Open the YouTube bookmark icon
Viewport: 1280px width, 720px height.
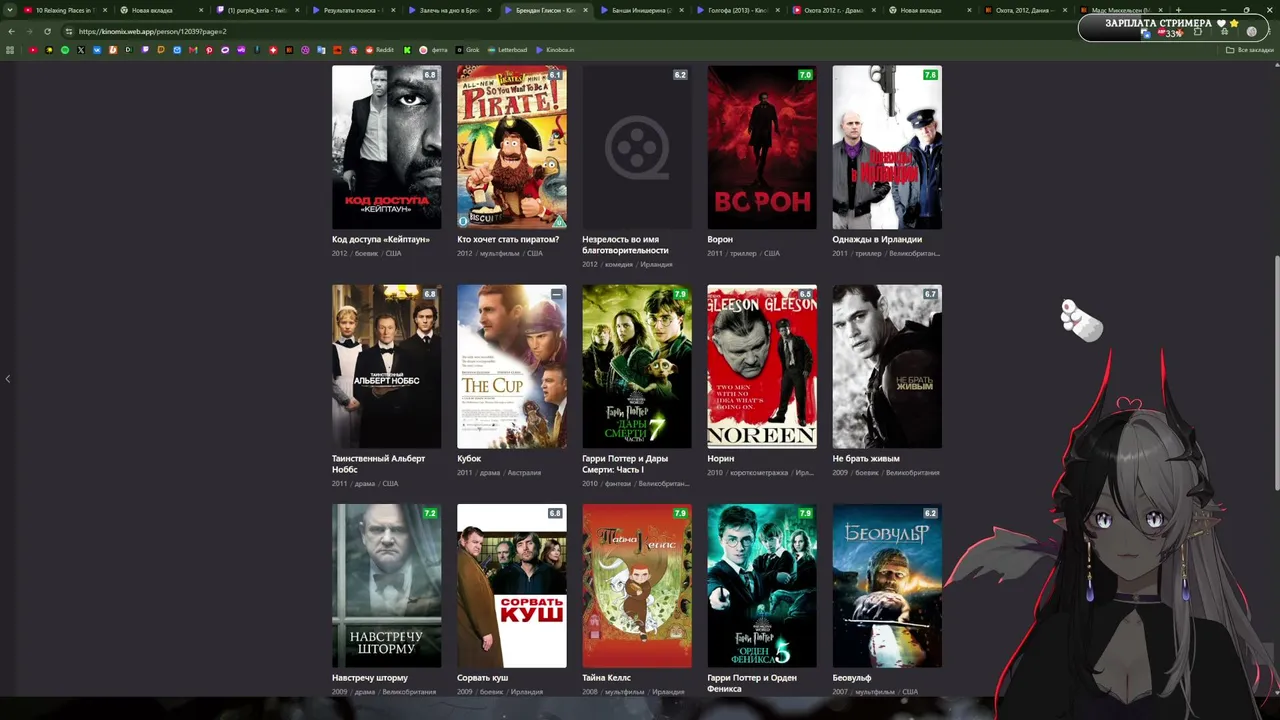[x=34, y=50]
